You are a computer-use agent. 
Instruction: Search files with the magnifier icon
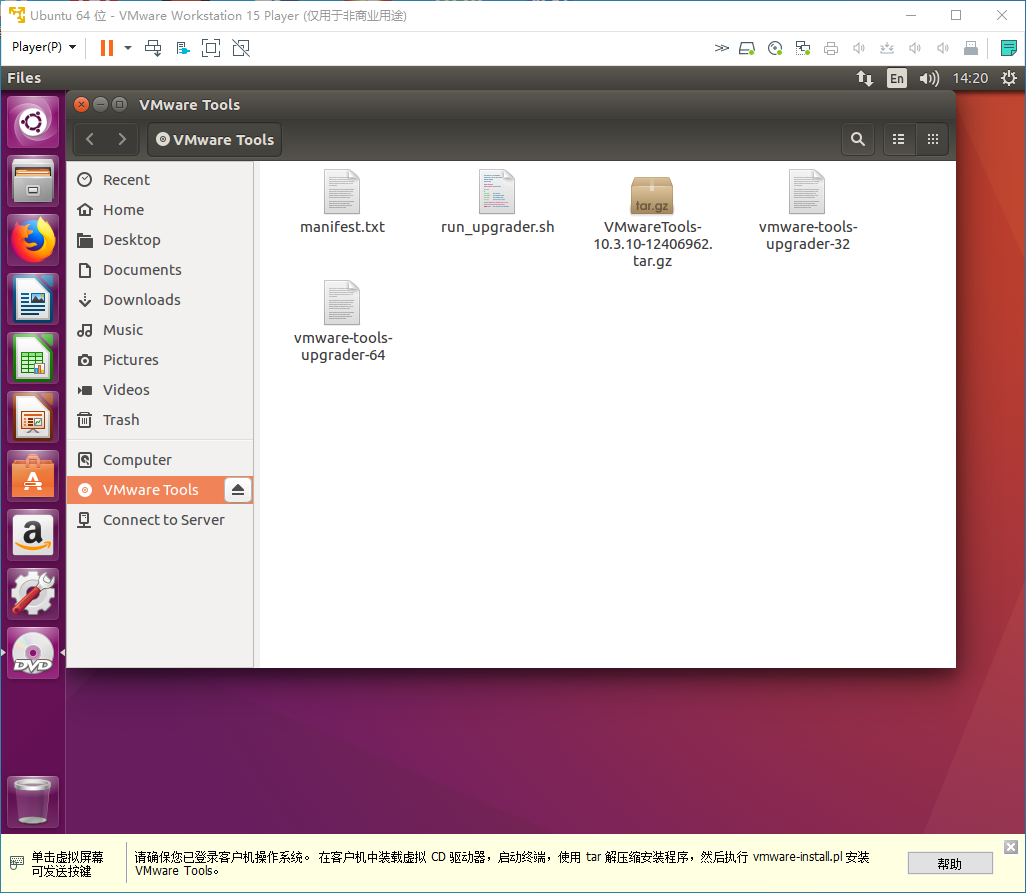click(x=857, y=139)
